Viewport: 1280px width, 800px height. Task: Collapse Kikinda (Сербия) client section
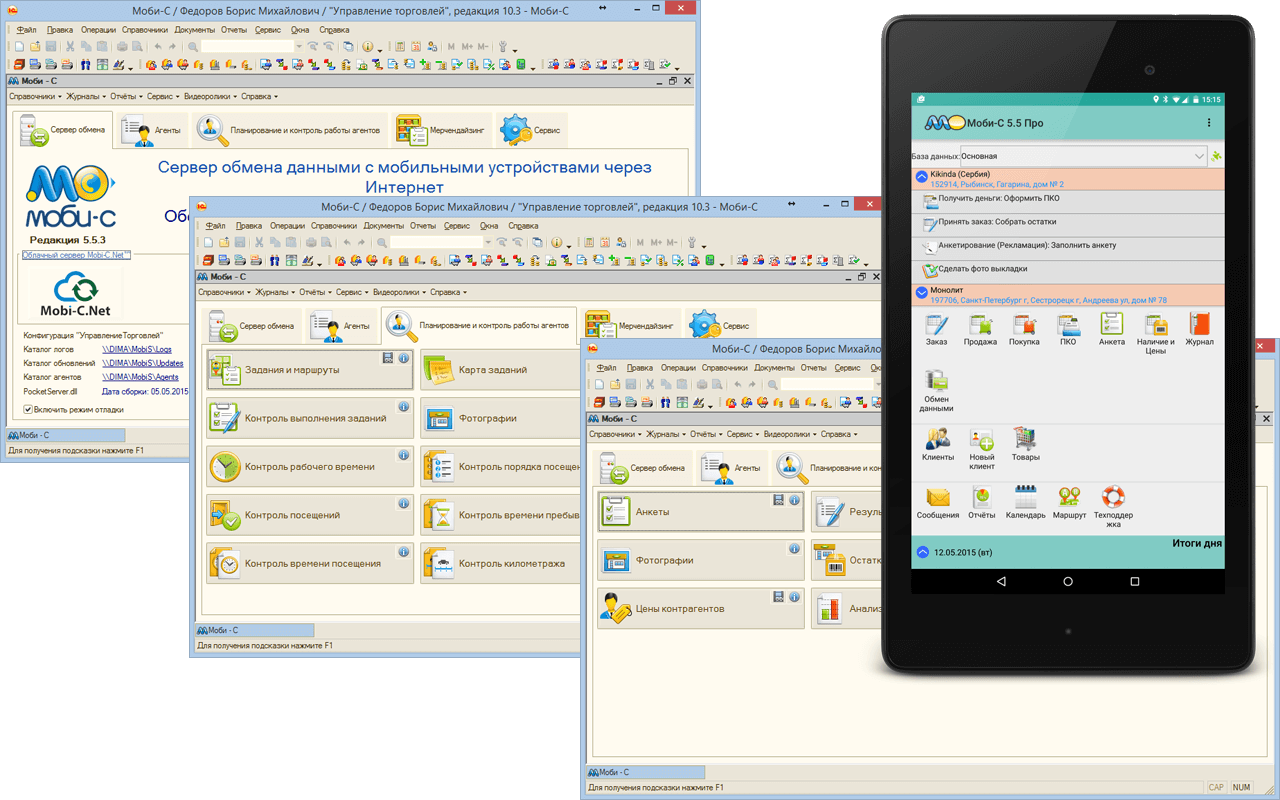[922, 178]
